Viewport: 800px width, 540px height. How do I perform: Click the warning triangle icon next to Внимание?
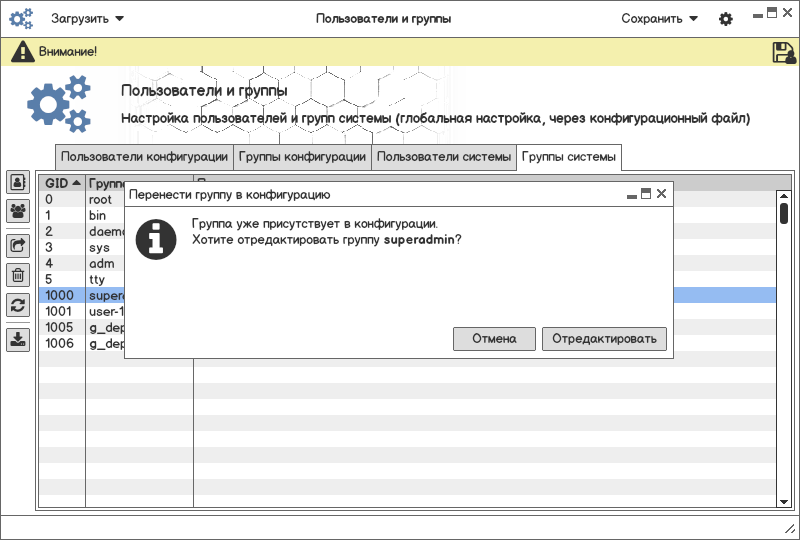pos(23,52)
